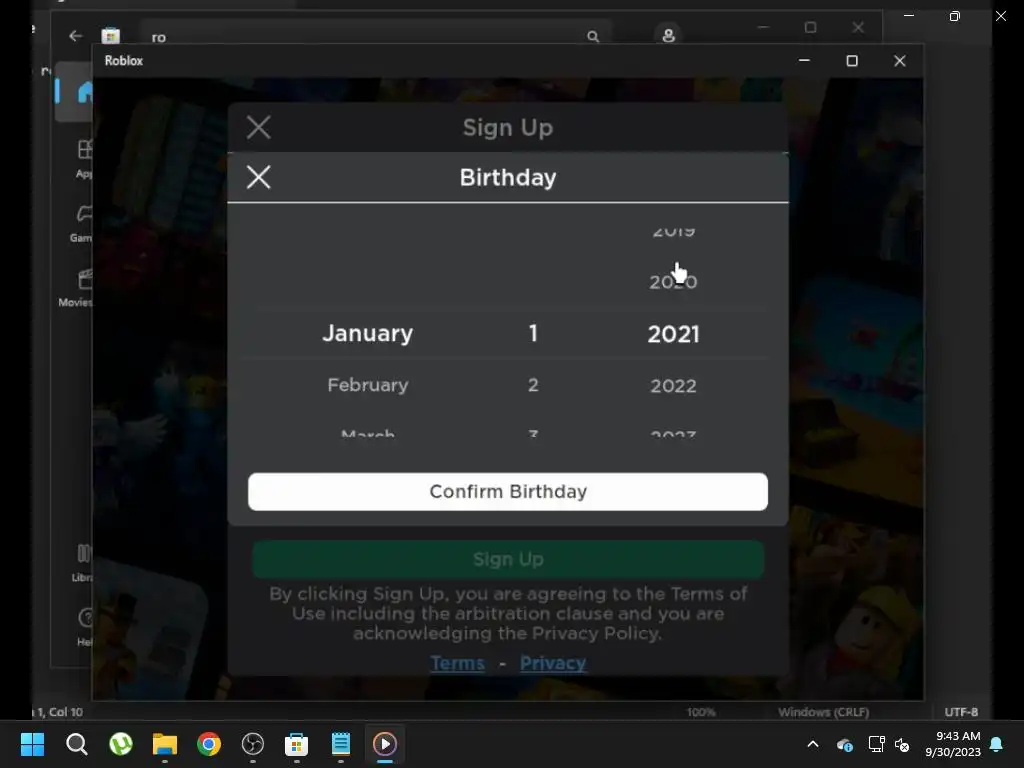Open Gaming section in Microsoft Store sidebar

82,223
